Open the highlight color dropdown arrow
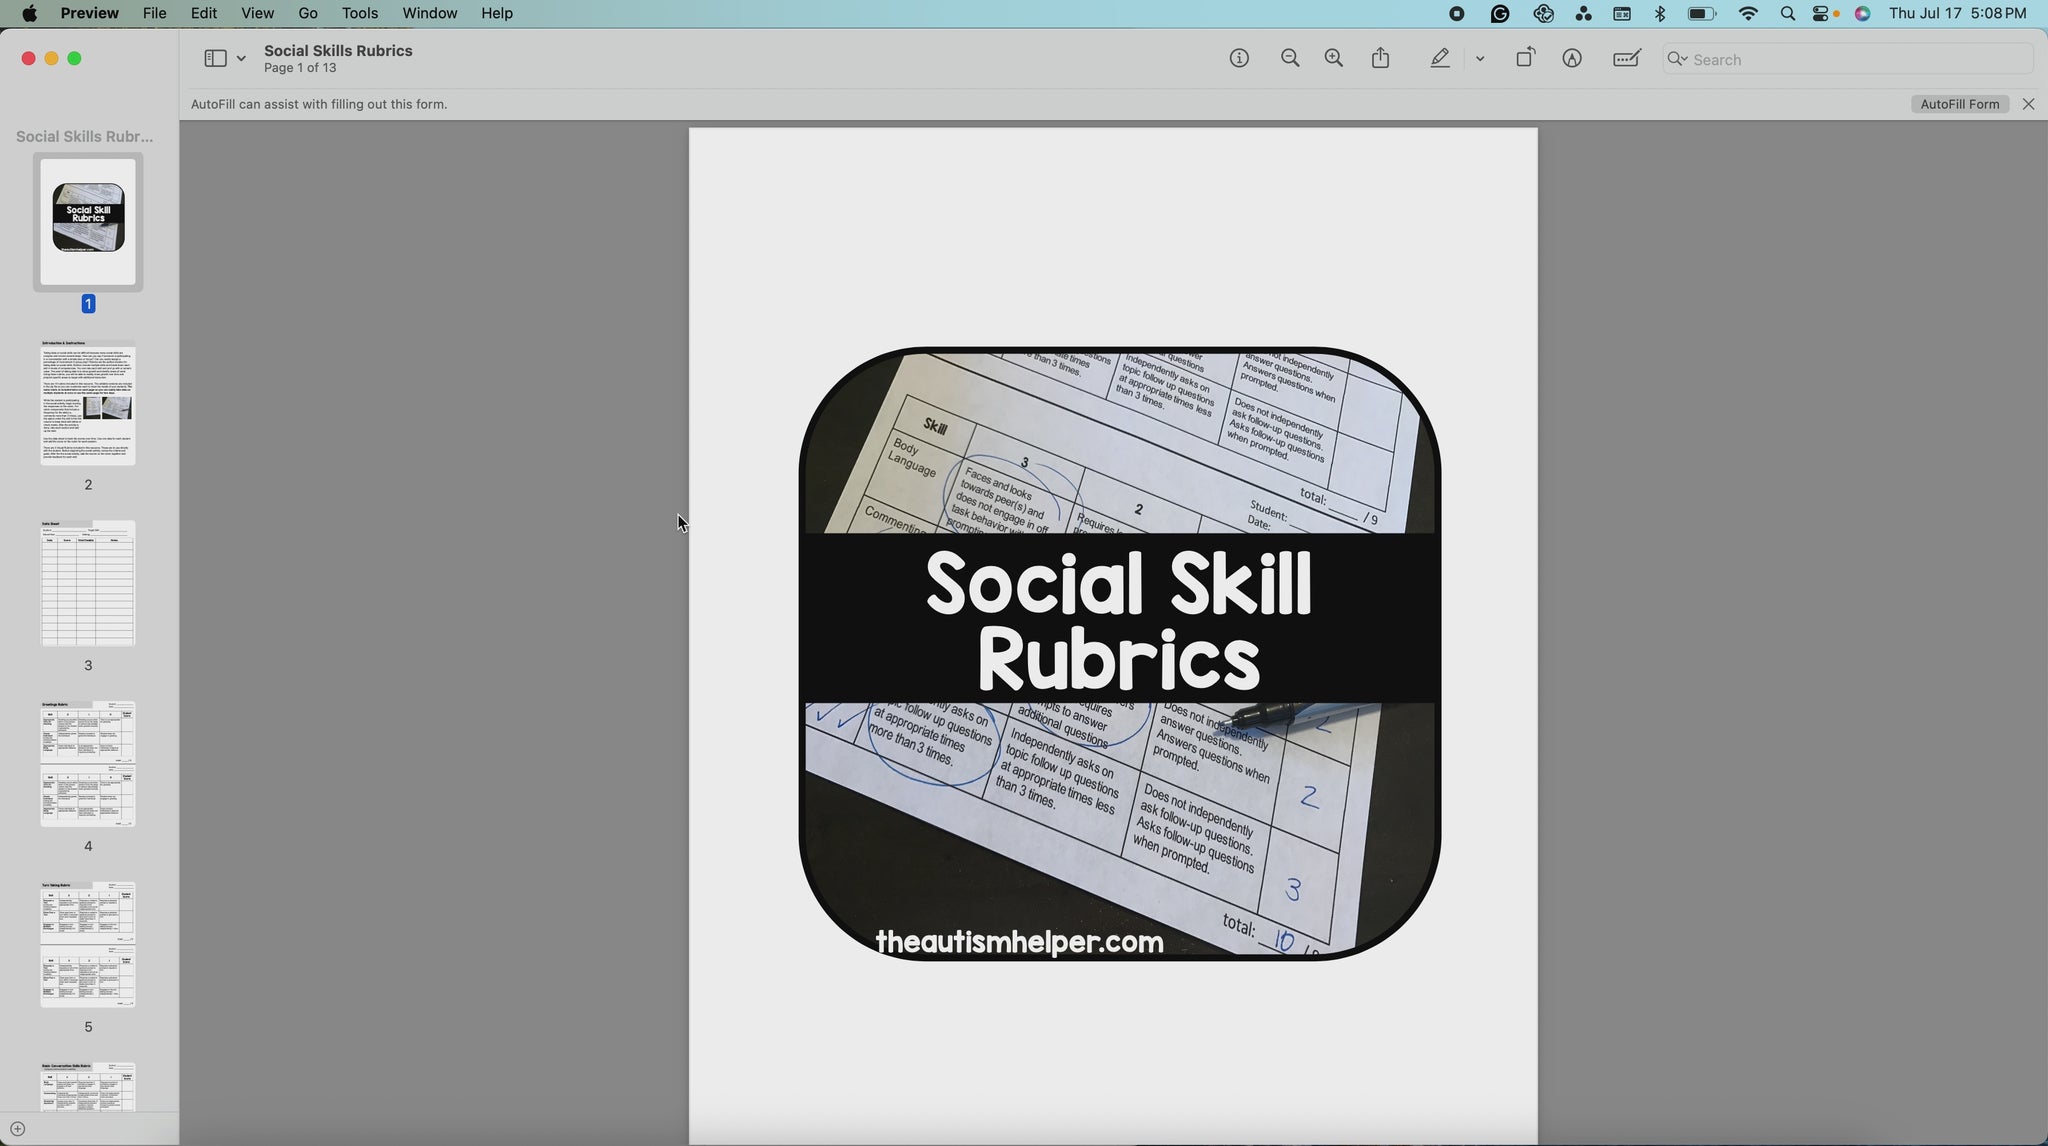 click(1480, 59)
